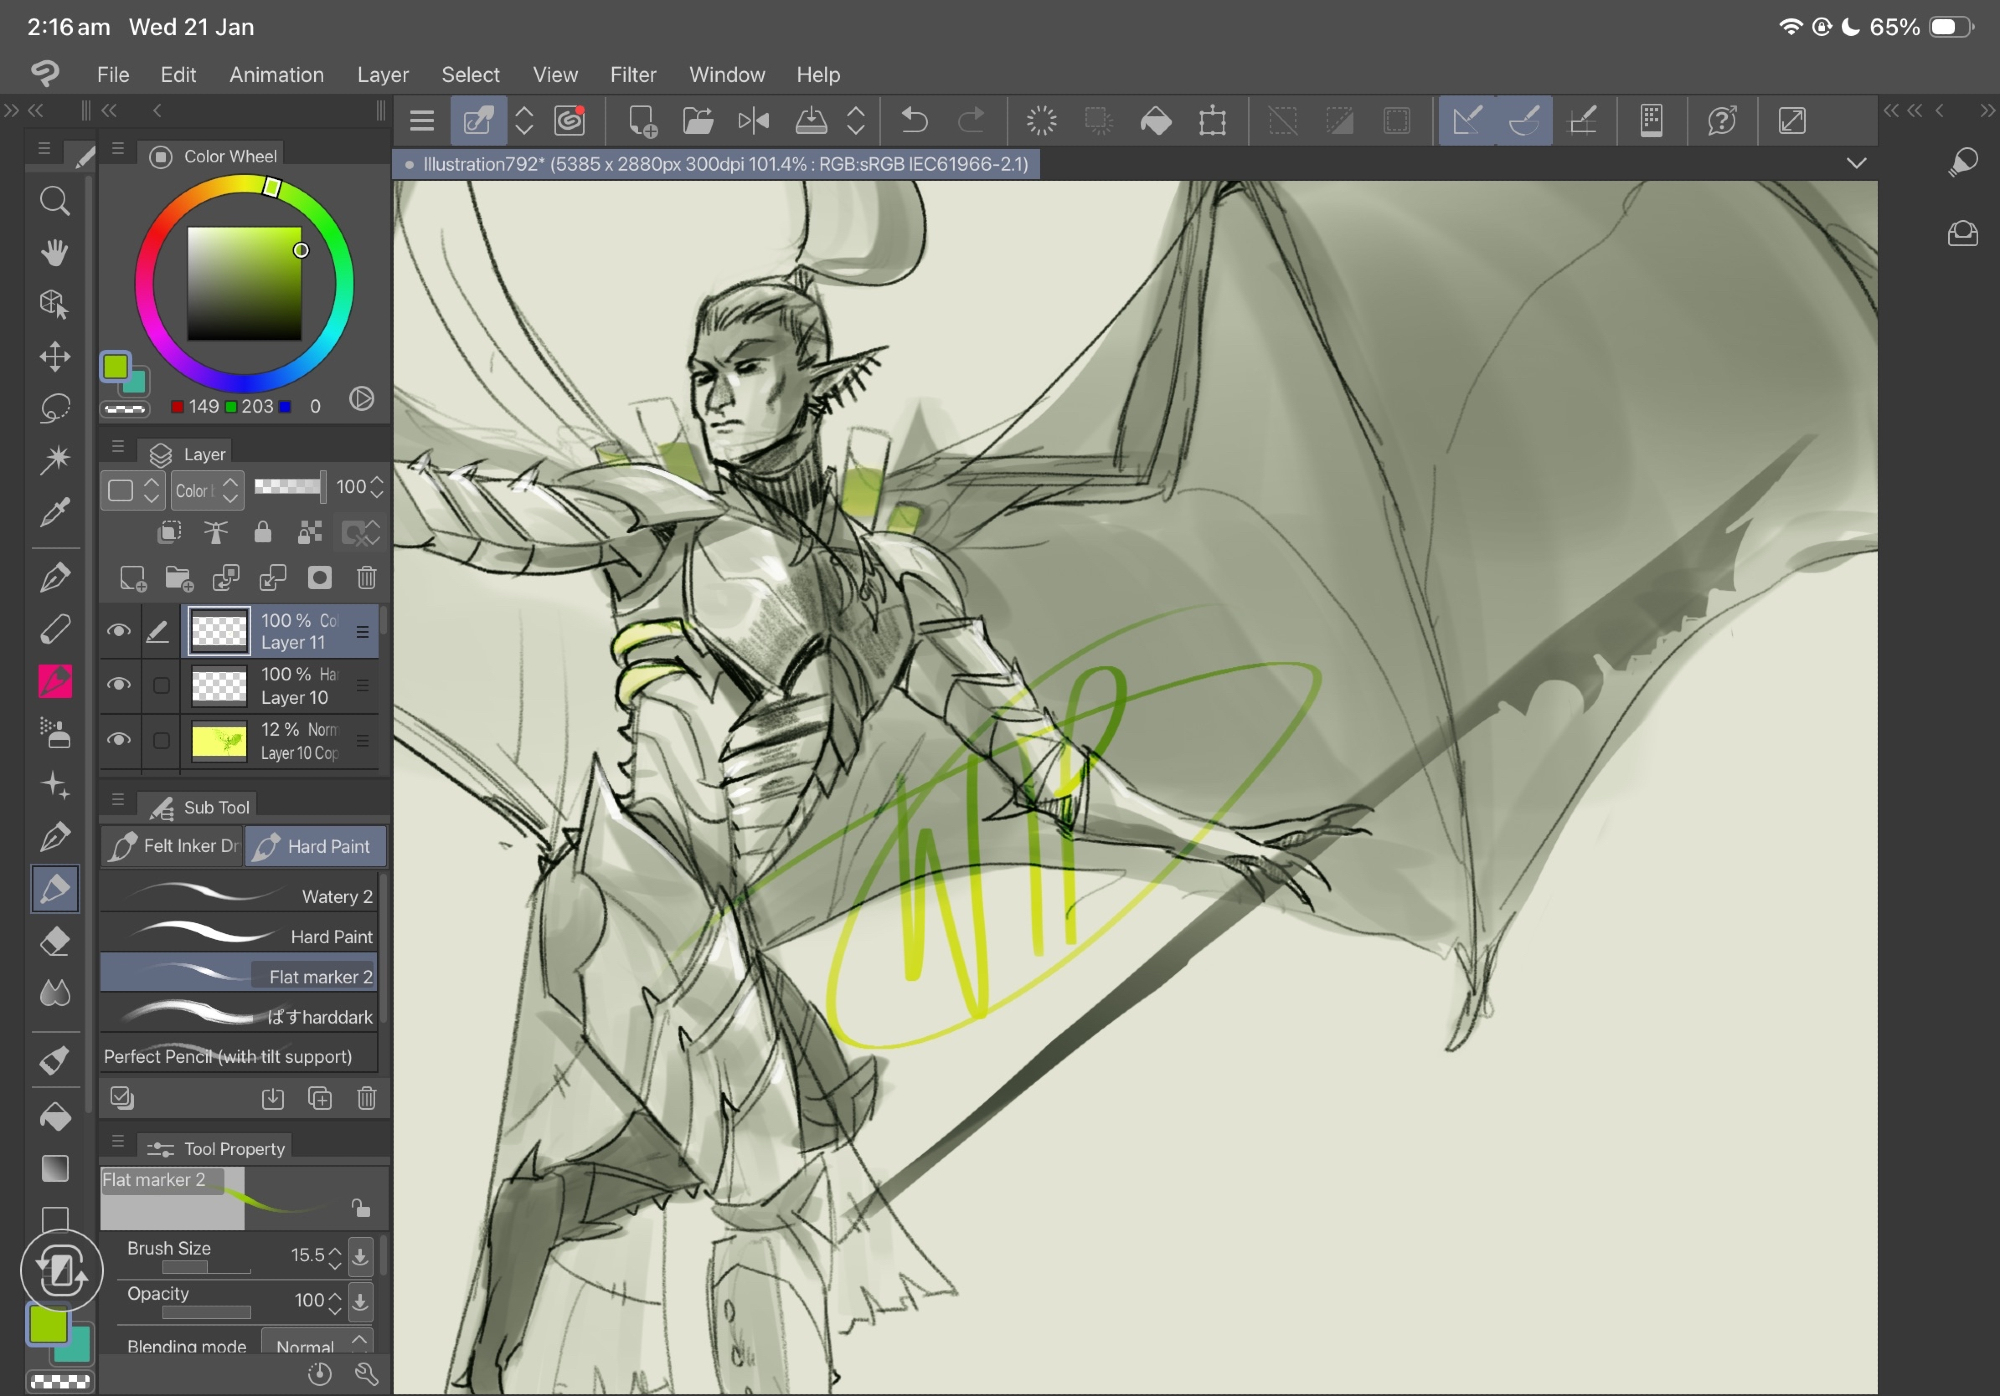The width and height of the screenshot is (2000, 1396).
Task: Click the Flip Horizontal icon
Action: coord(753,121)
